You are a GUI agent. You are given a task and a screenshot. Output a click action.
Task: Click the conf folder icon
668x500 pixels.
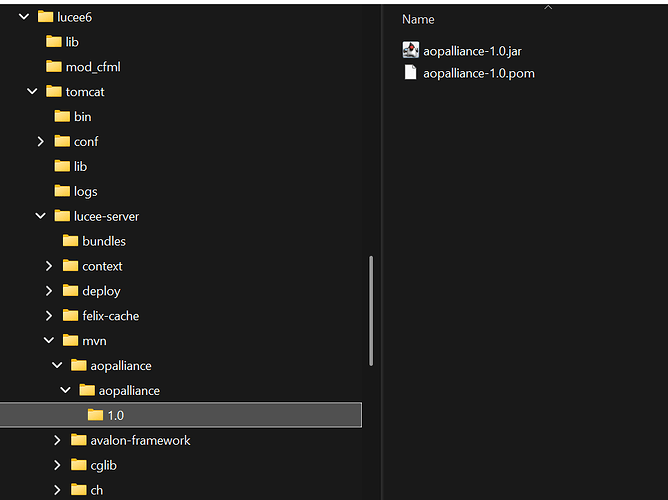[x=62, y=141]
